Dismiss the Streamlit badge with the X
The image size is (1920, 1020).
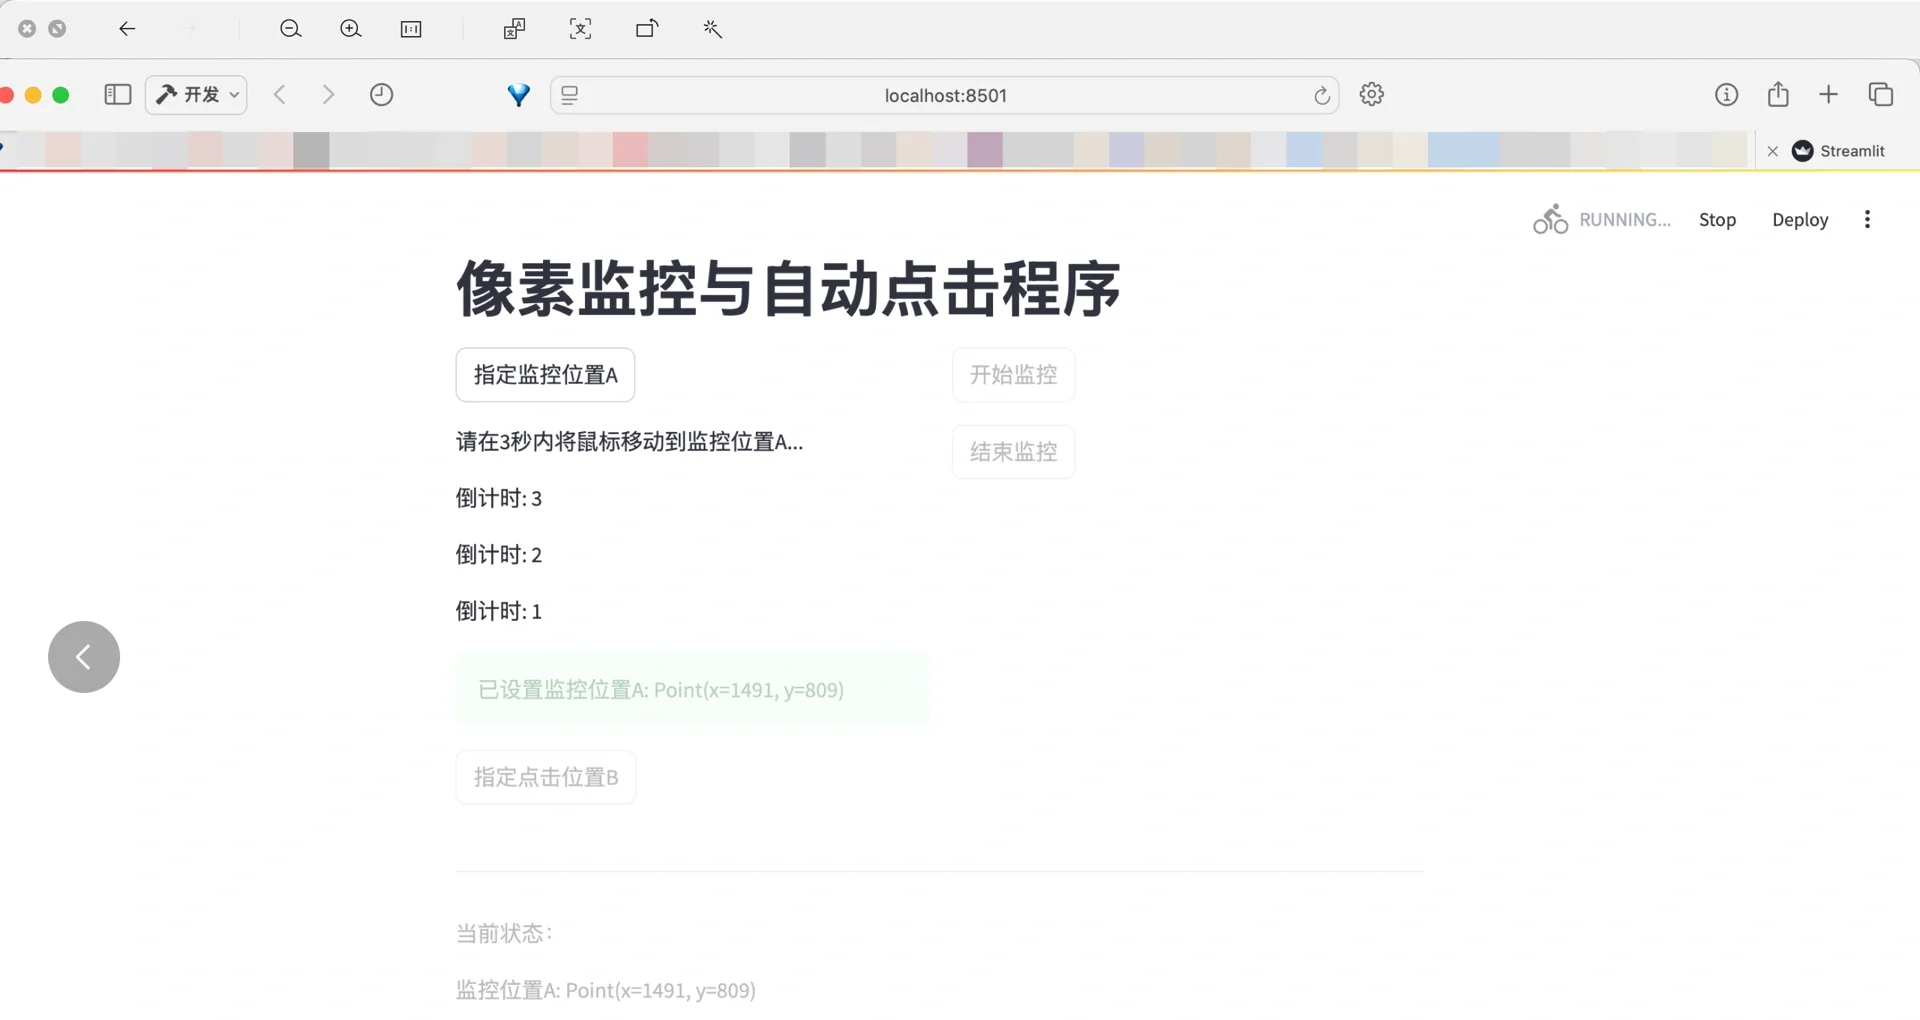[1772, 150]
